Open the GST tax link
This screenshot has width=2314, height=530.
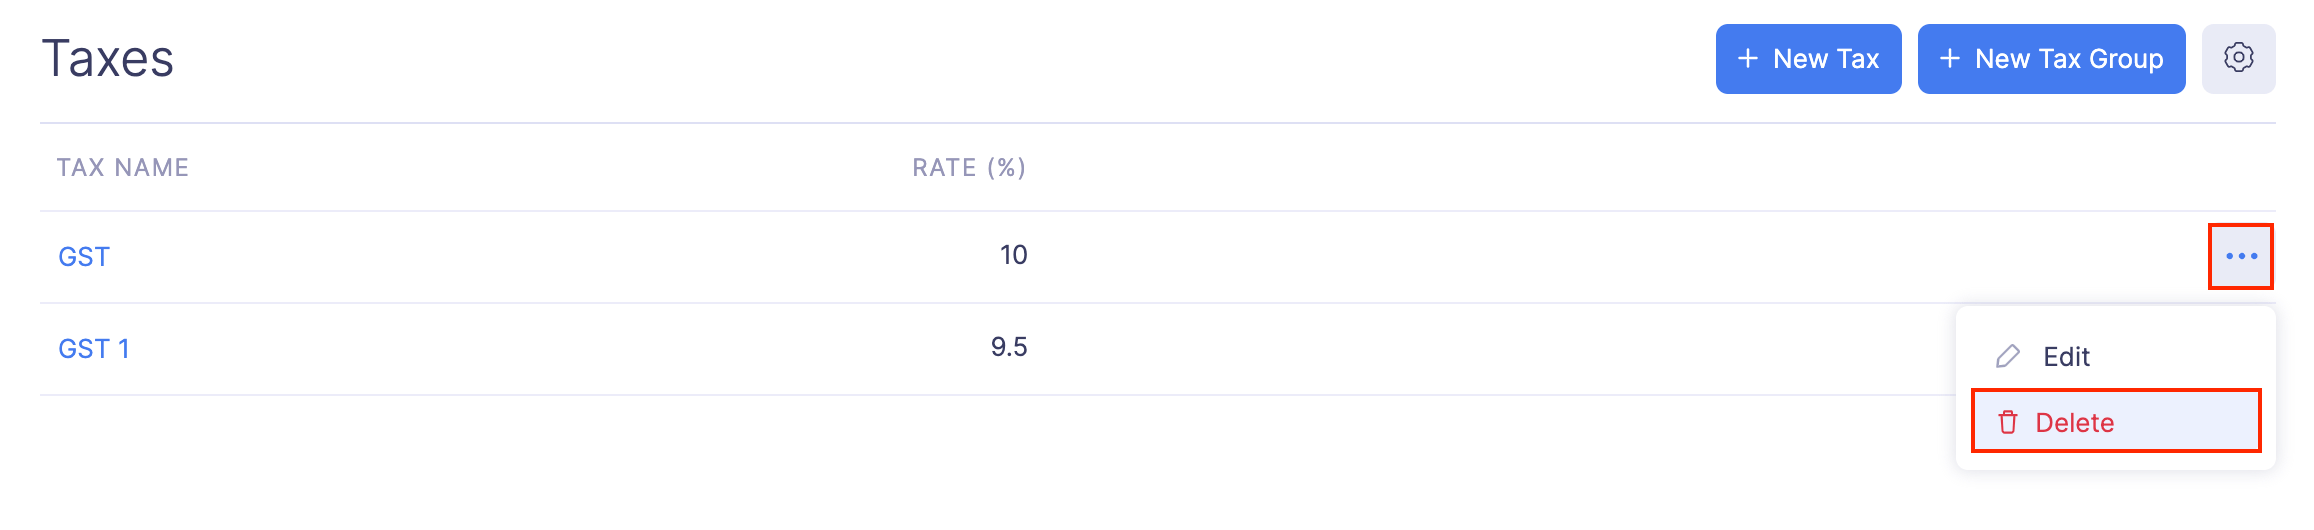(84, 257)
